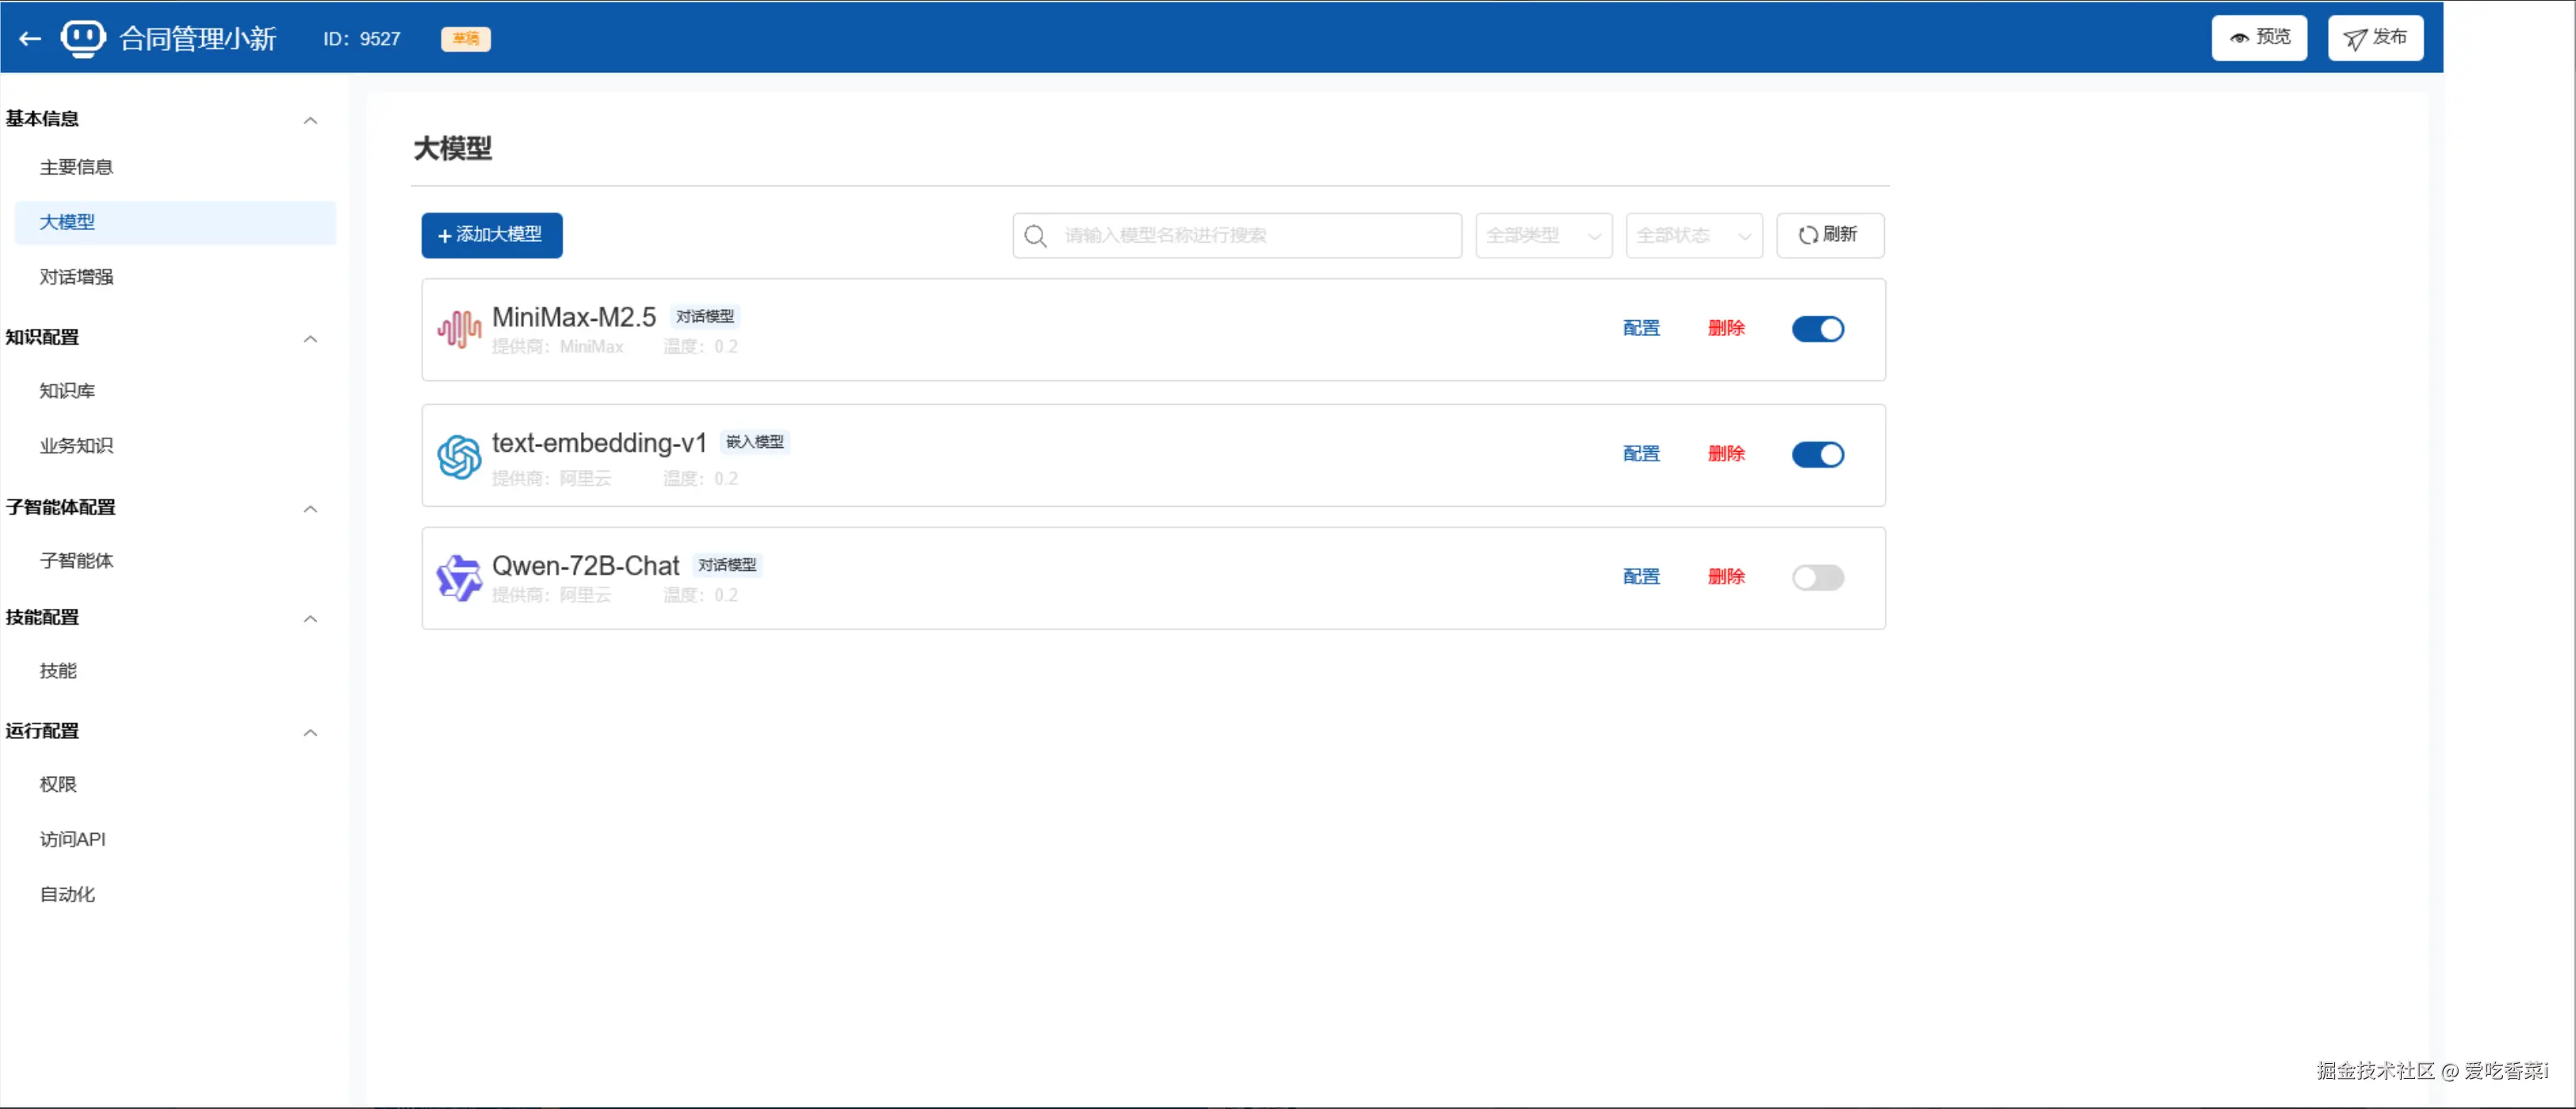Click 删除 for Qwen-72B-Chat
The height and width of the screenshot is (1109, 2576).
coord(1725,578)
